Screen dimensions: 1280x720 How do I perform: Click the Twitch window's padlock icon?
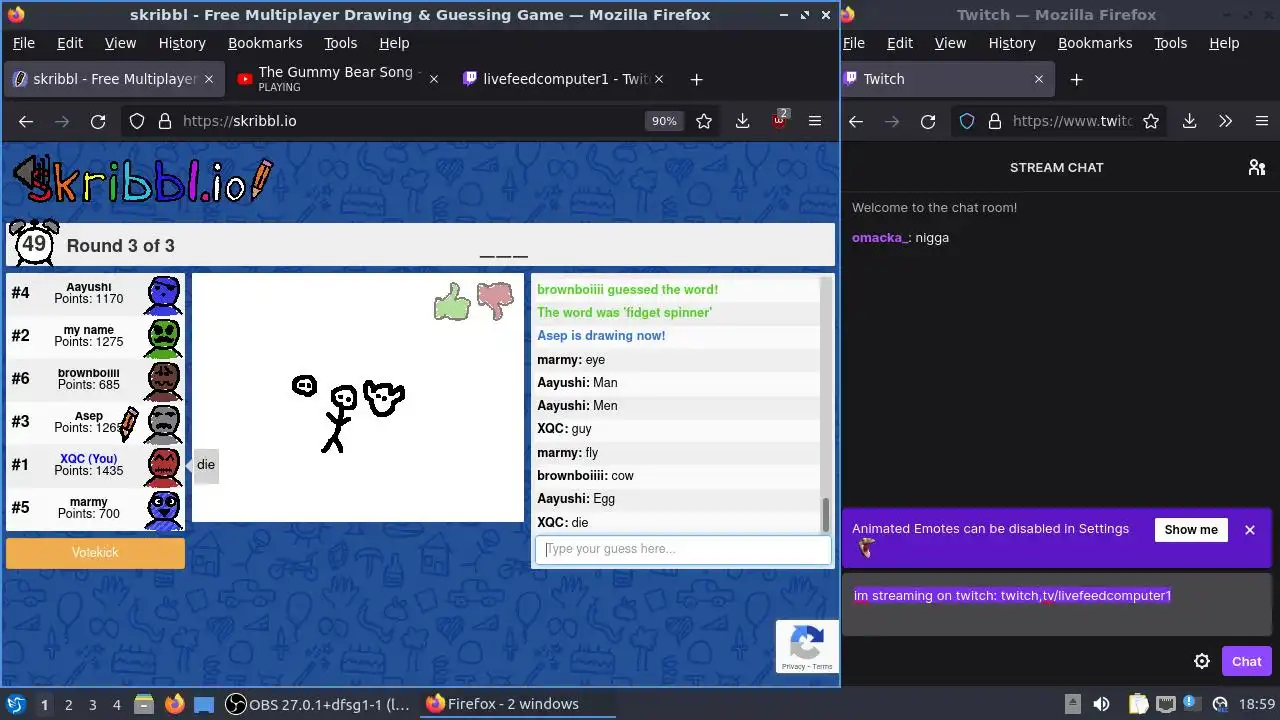pyautogui.click(x=994, y=121)
